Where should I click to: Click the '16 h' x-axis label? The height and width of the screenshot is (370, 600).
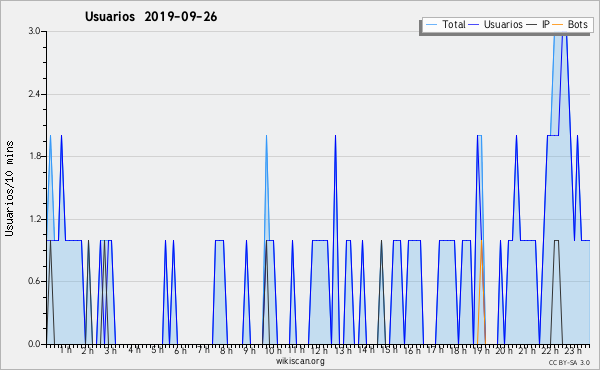(x=412, y=351)
